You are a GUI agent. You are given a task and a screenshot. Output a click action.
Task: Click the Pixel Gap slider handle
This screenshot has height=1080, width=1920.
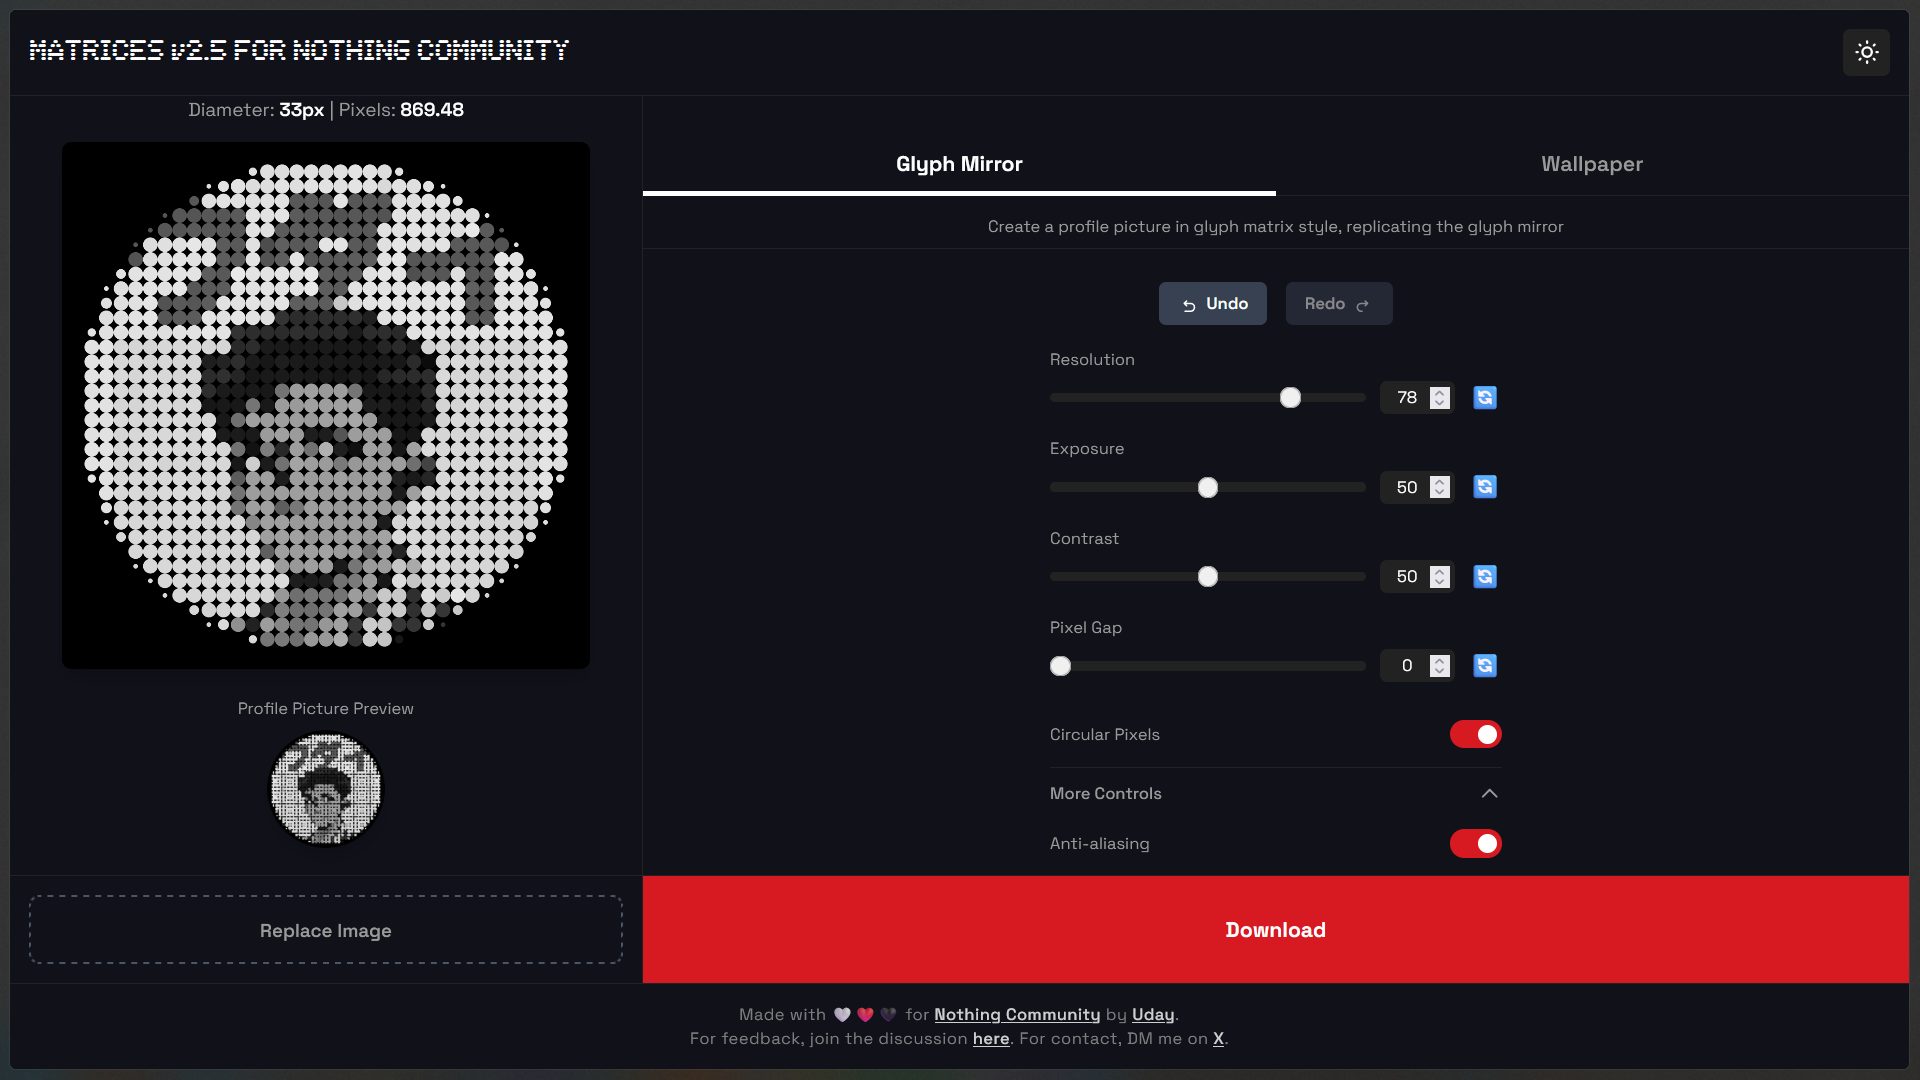pyautogui.click(x=1061, y=666)
